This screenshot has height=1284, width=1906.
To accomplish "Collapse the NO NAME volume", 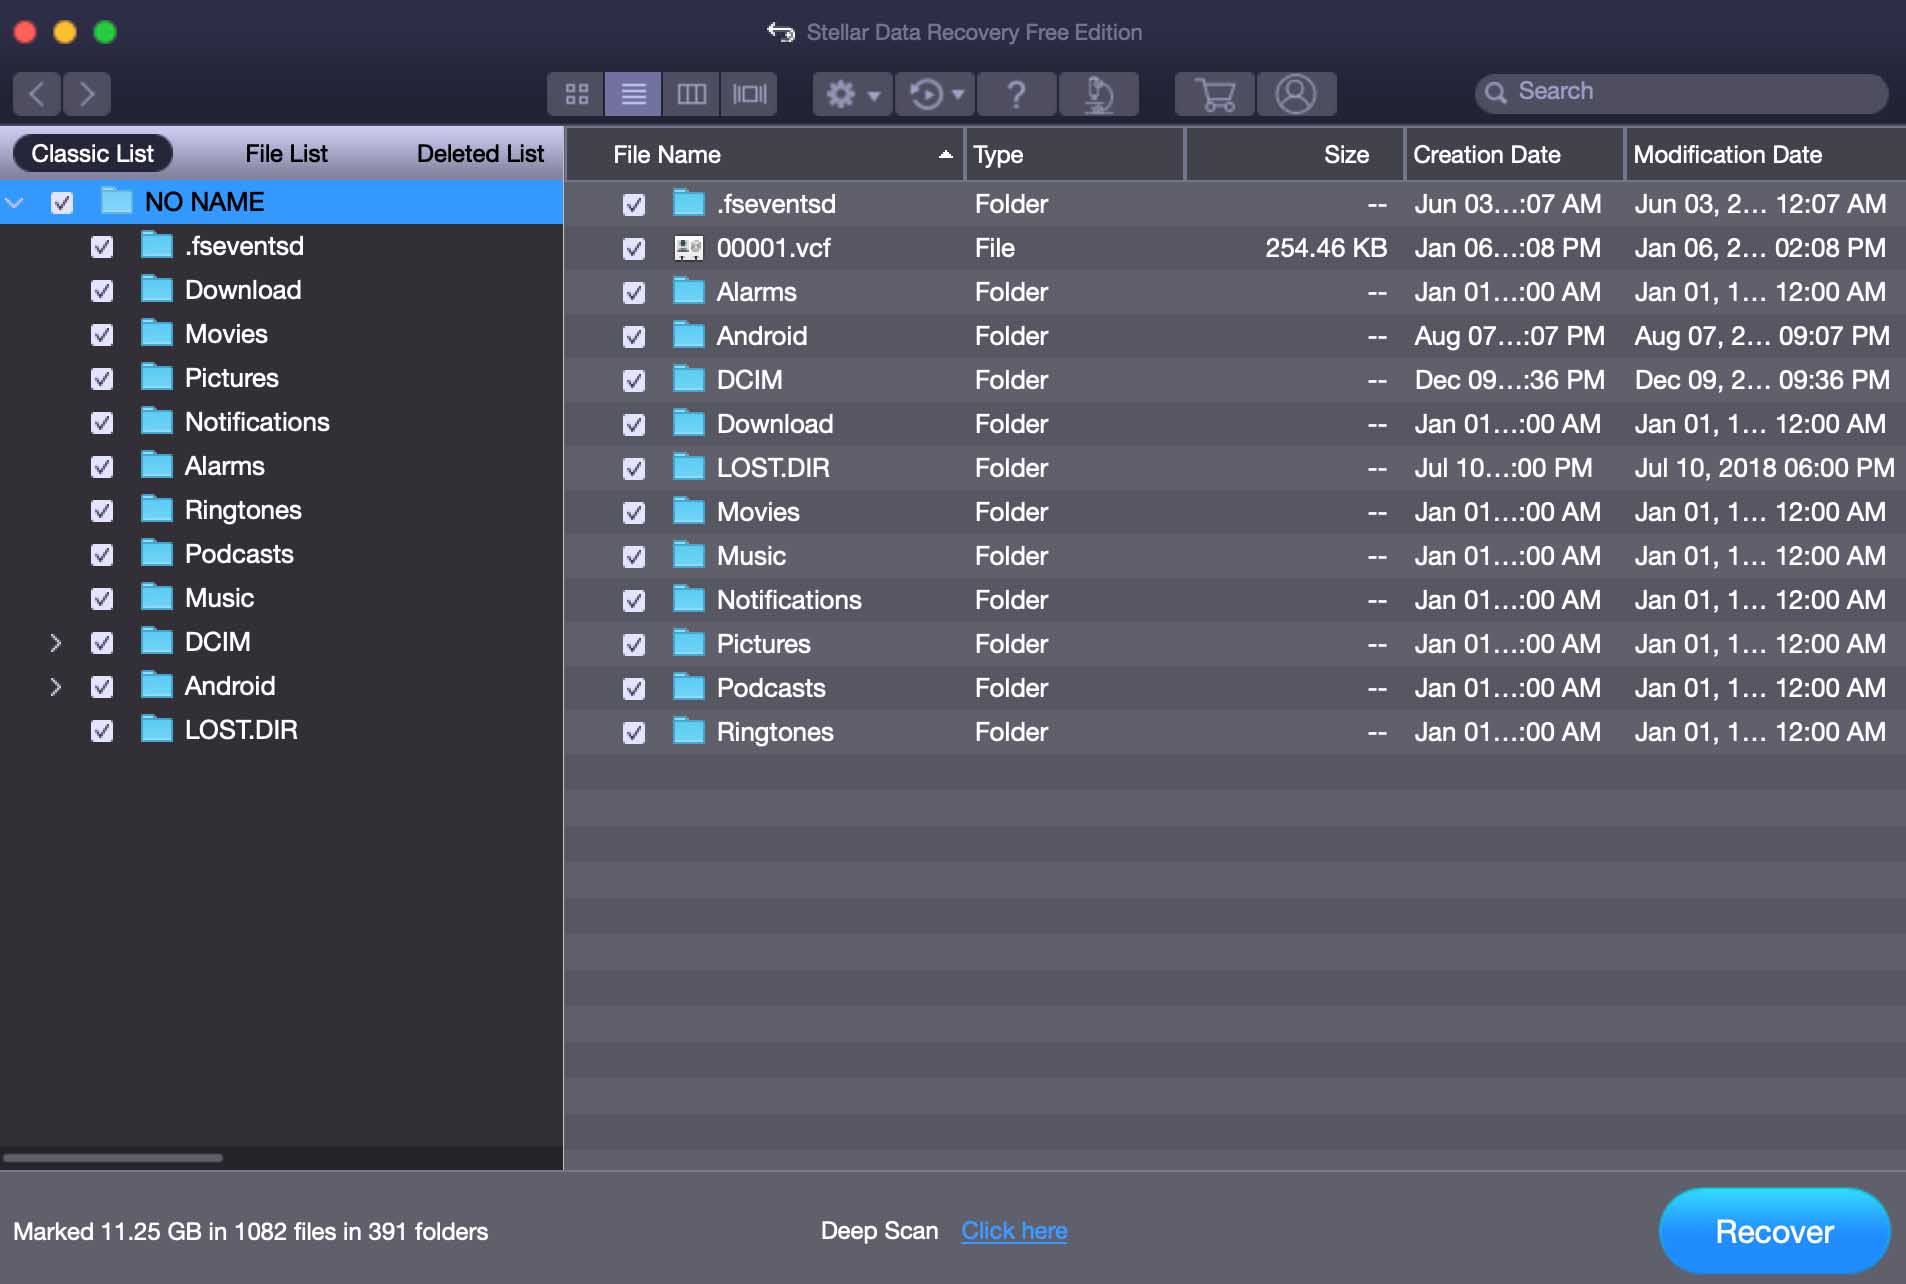I will [x=15, y=202].
